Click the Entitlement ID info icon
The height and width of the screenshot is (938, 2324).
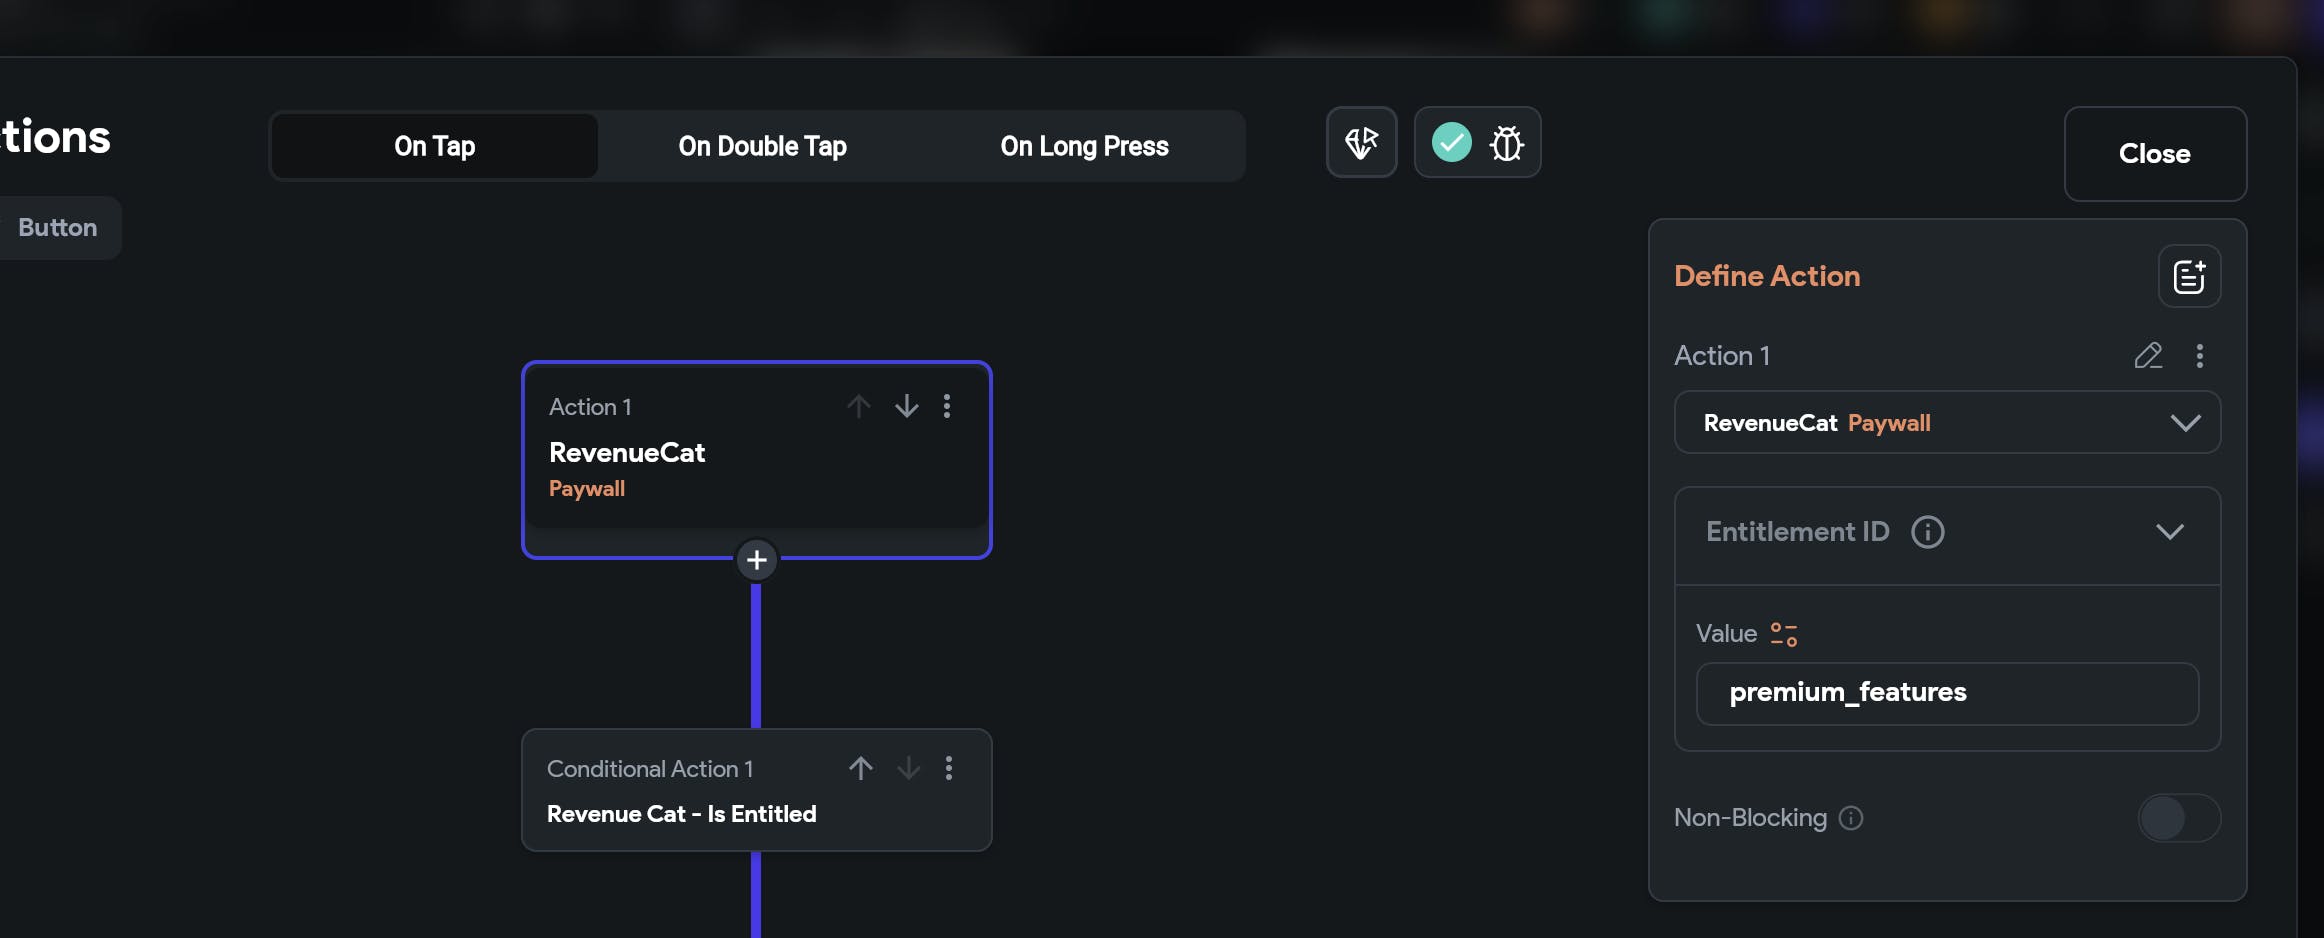(1927, 532)
